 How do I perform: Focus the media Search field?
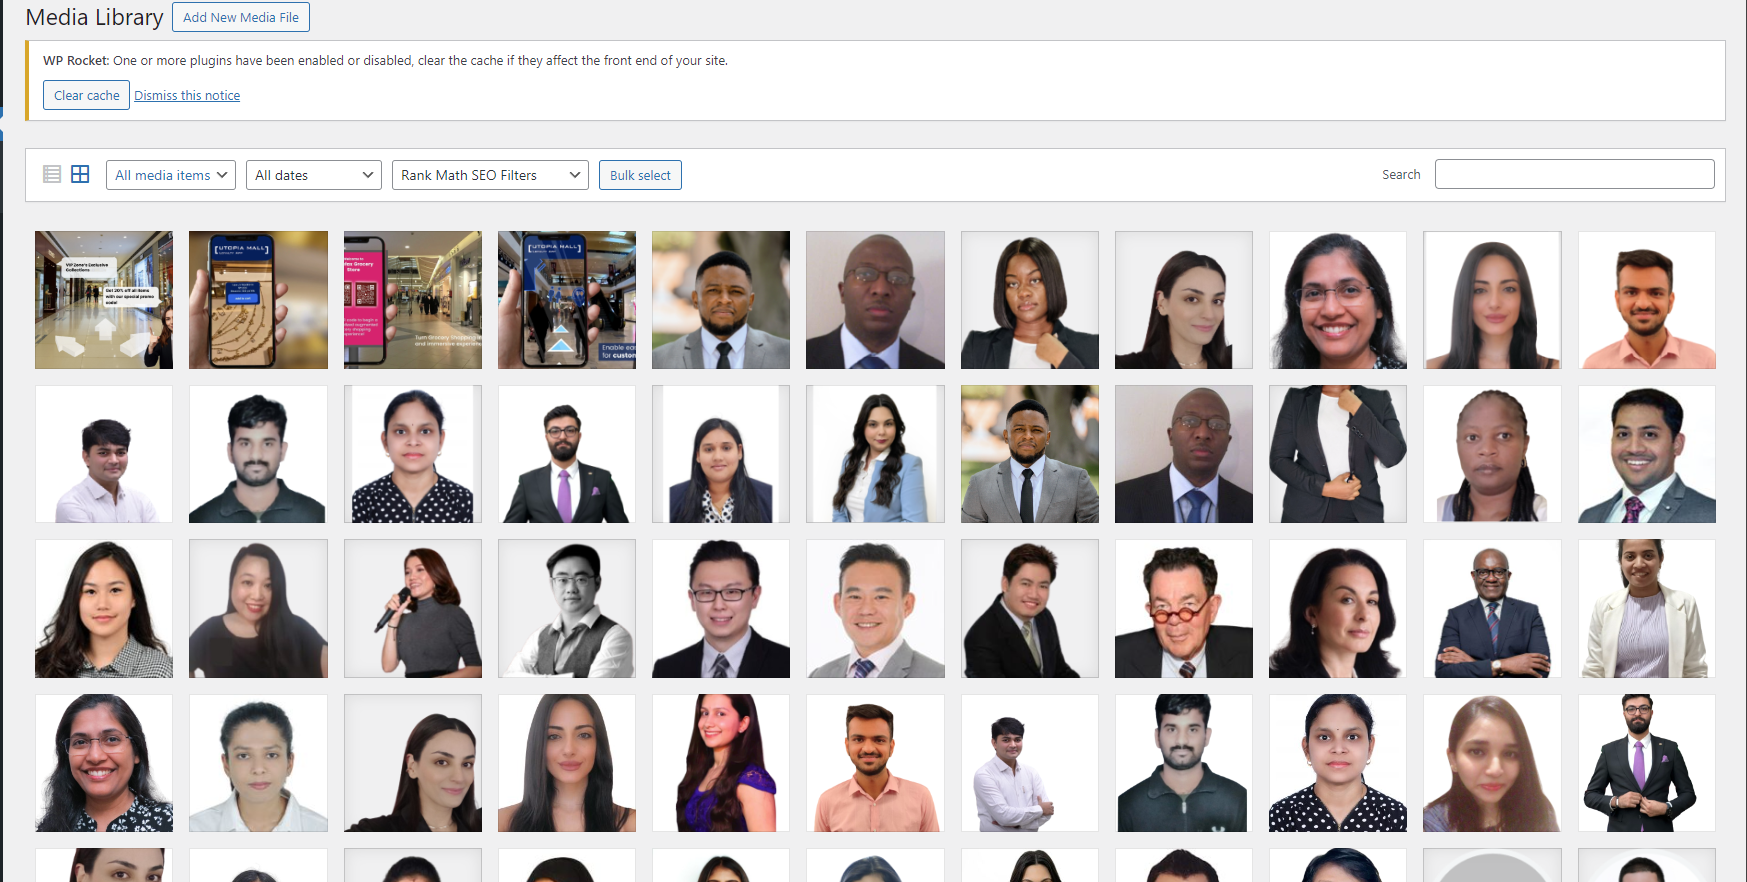1574,174
